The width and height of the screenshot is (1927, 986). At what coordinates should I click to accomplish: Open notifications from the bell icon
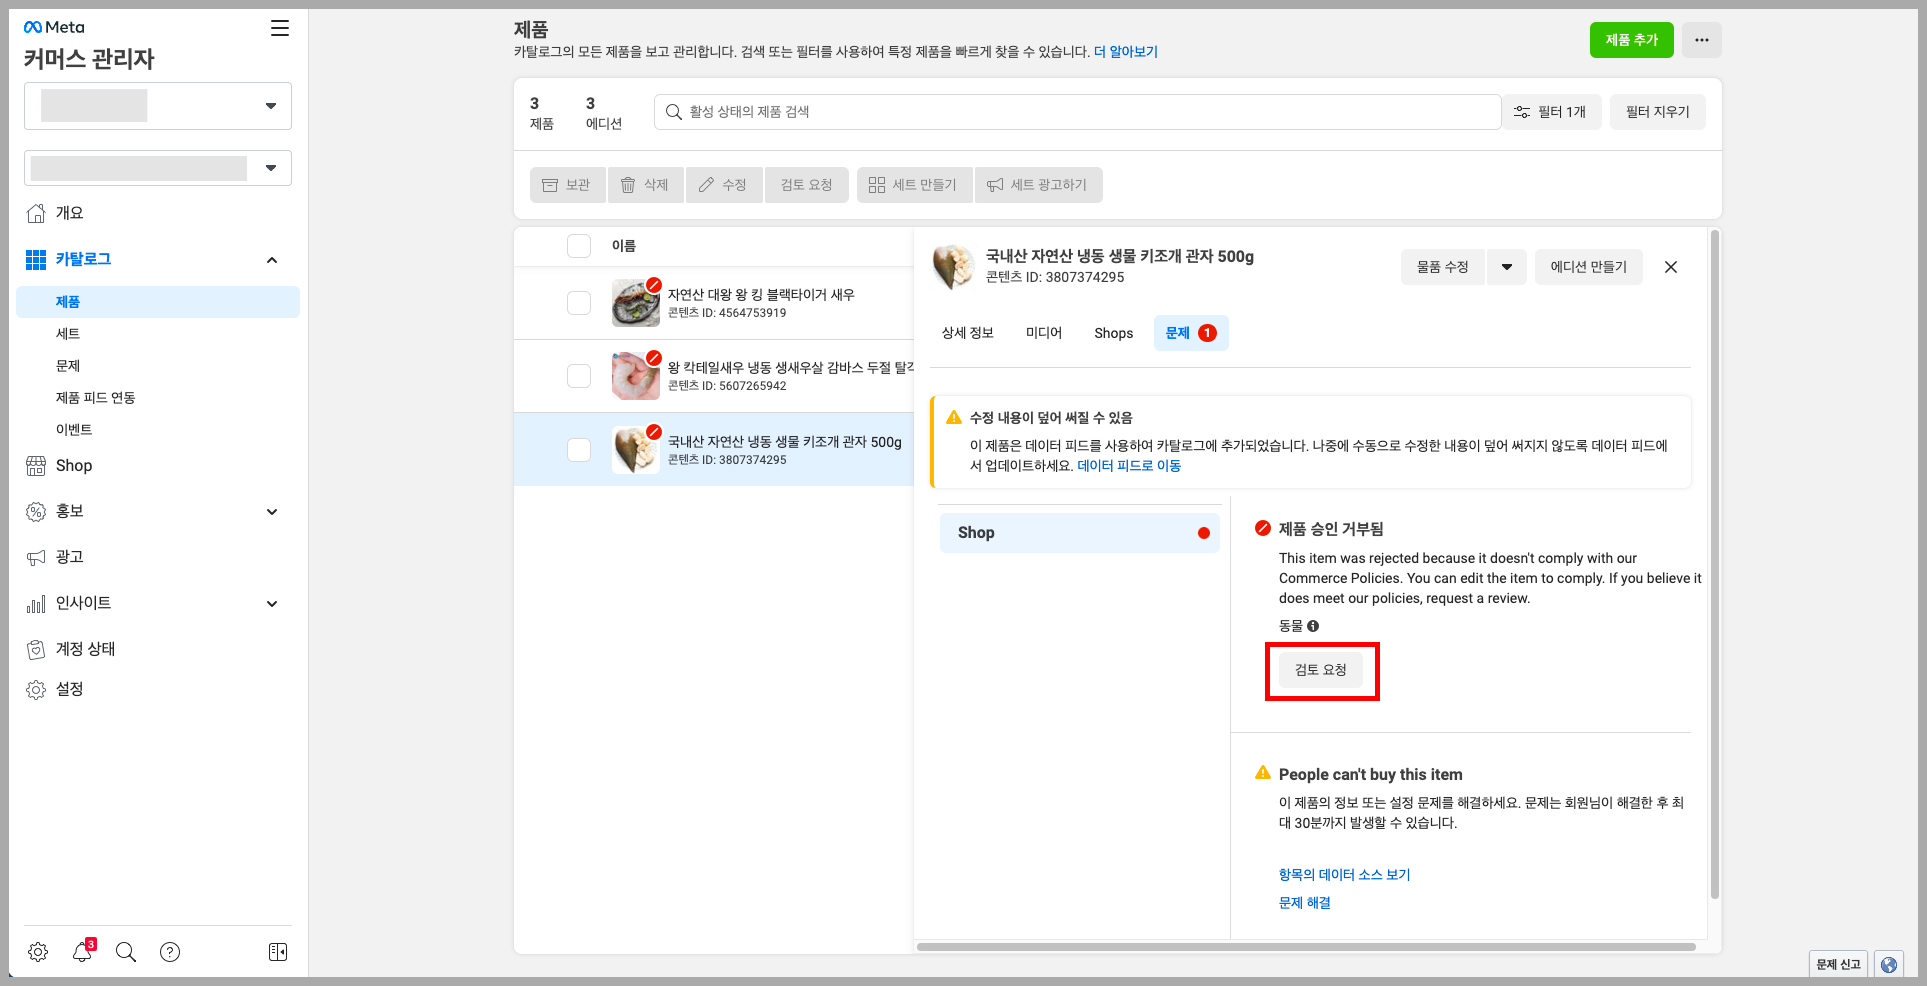click(x=82, y=952)
